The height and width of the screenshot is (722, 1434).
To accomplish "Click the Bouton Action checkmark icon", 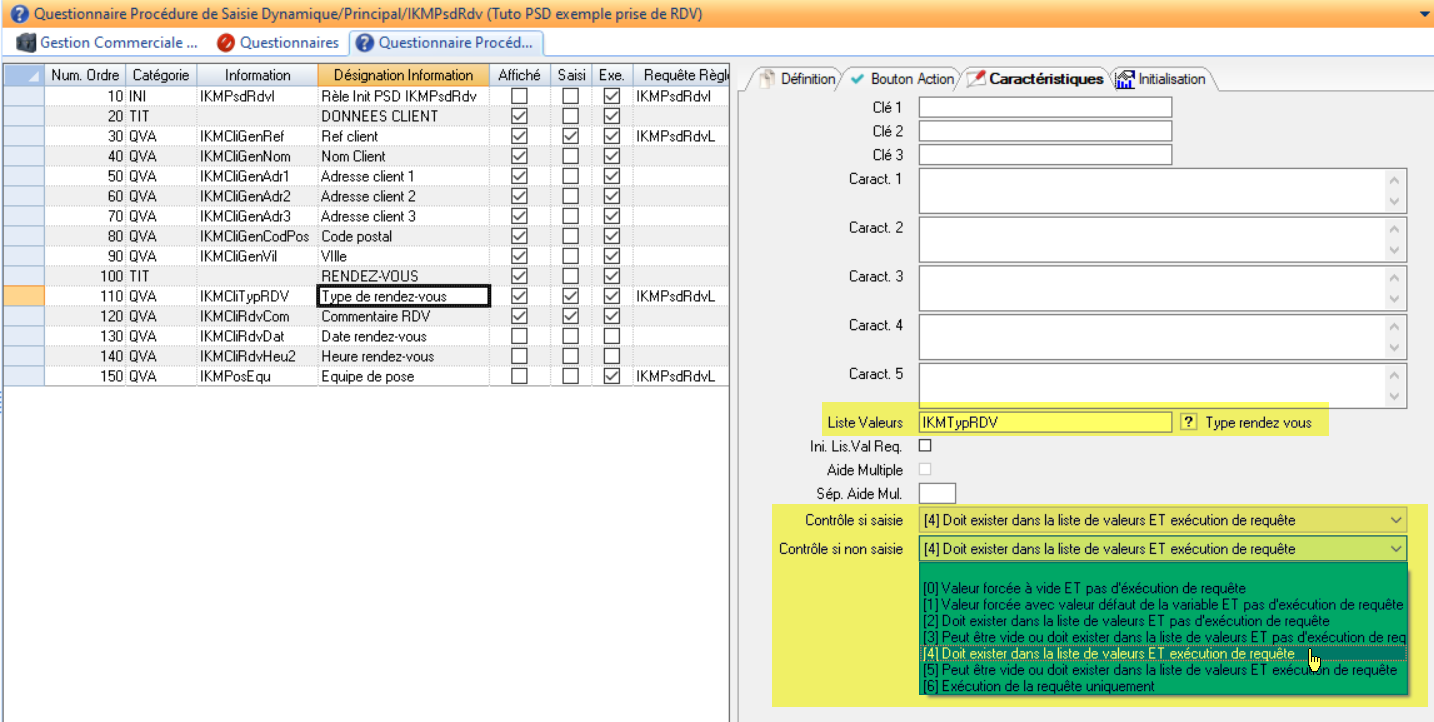I will [857, 79].
